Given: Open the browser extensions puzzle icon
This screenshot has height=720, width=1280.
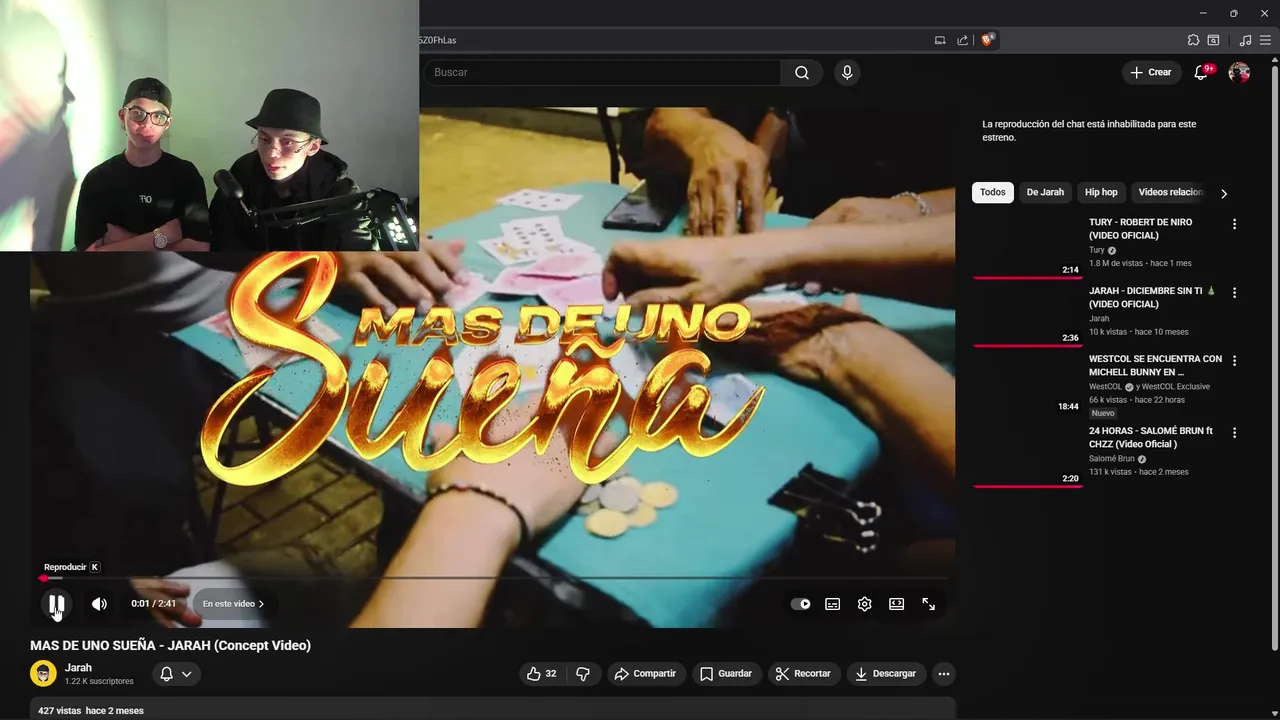Looking at the screenshot, I should tap(1193, 40).
